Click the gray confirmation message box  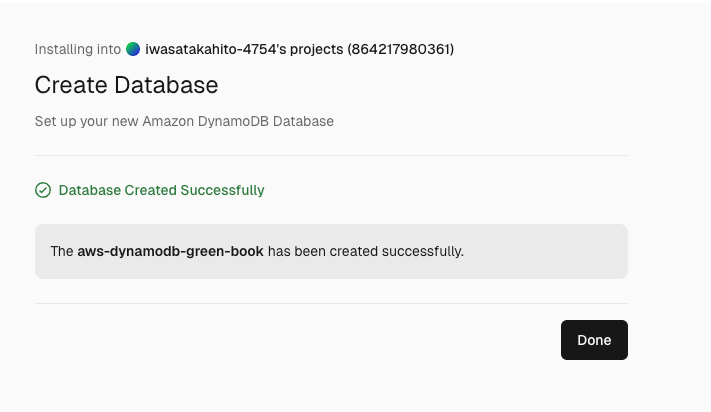pos(540,251)
